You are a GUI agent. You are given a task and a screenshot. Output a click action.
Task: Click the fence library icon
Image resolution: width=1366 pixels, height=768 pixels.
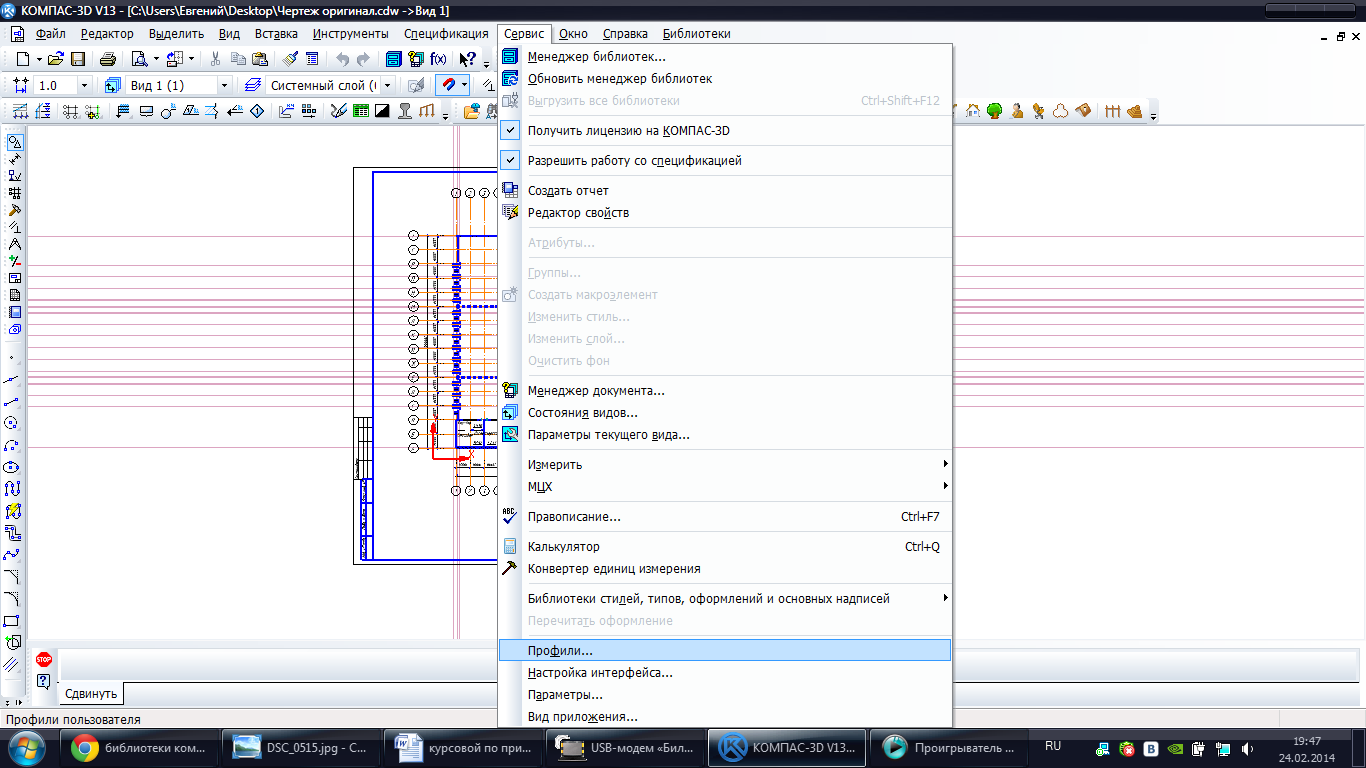coord(1112,111)
